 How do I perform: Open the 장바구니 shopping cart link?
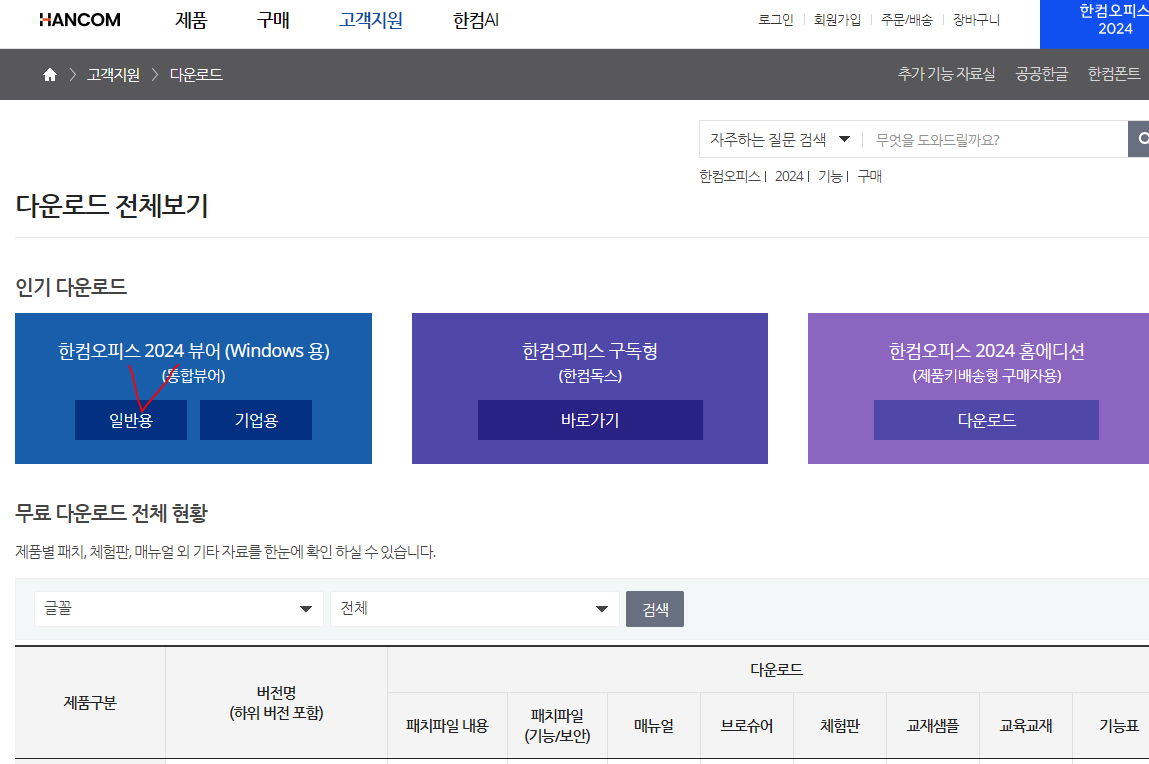[975, 19]
